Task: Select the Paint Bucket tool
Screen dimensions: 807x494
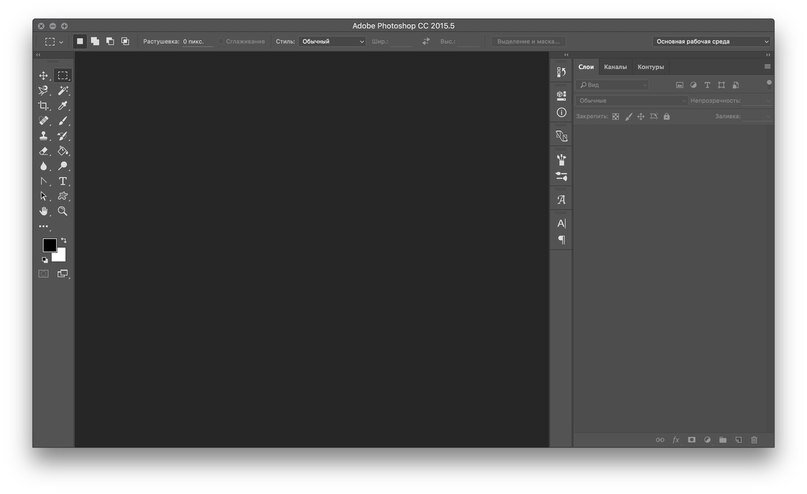Action: (x=63, y=151)
